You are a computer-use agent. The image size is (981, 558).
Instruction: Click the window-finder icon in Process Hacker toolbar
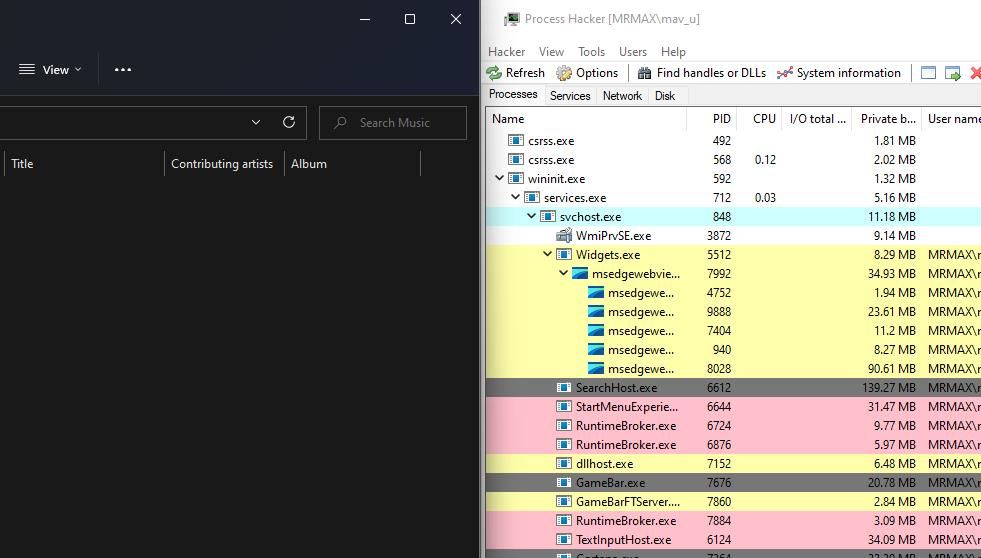tap(928, 73)
